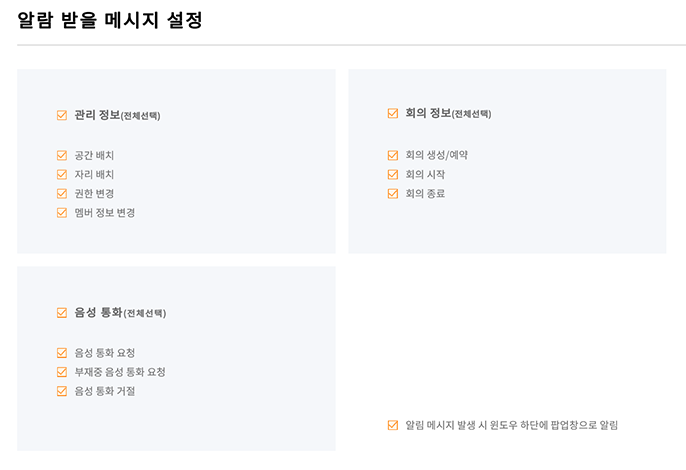Uncheck the 관리 정보 select-all checkbox

62,115
